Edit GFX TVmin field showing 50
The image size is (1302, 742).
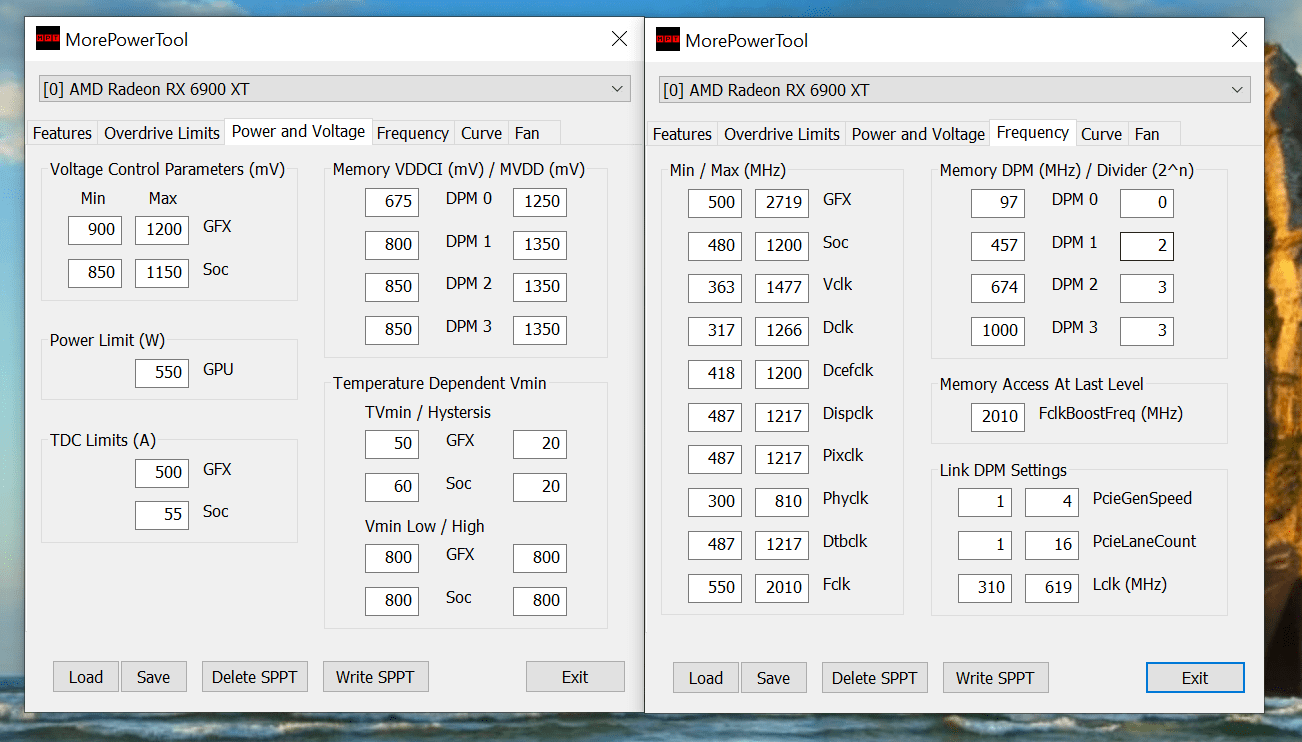(x=392, y=444)
